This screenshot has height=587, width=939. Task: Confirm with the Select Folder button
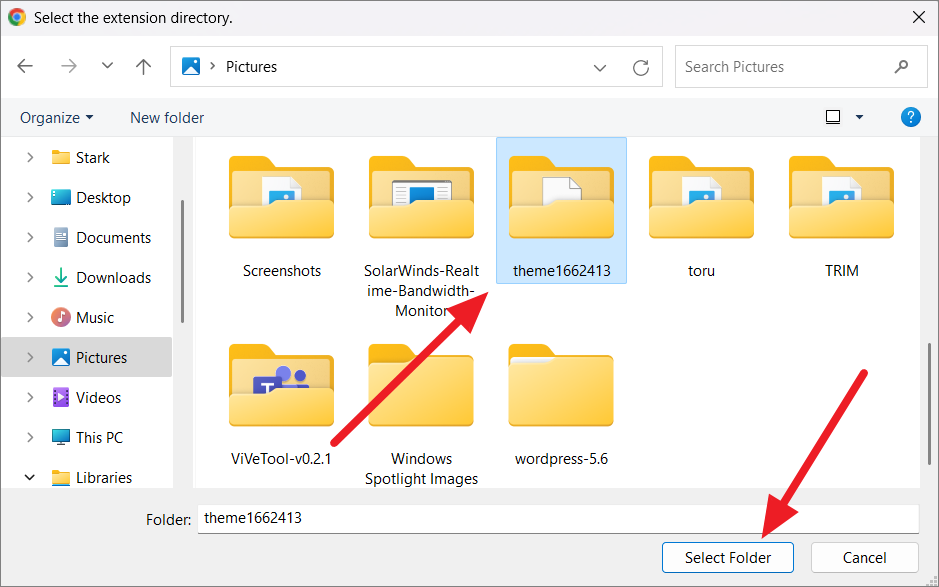tap(728, 558)
